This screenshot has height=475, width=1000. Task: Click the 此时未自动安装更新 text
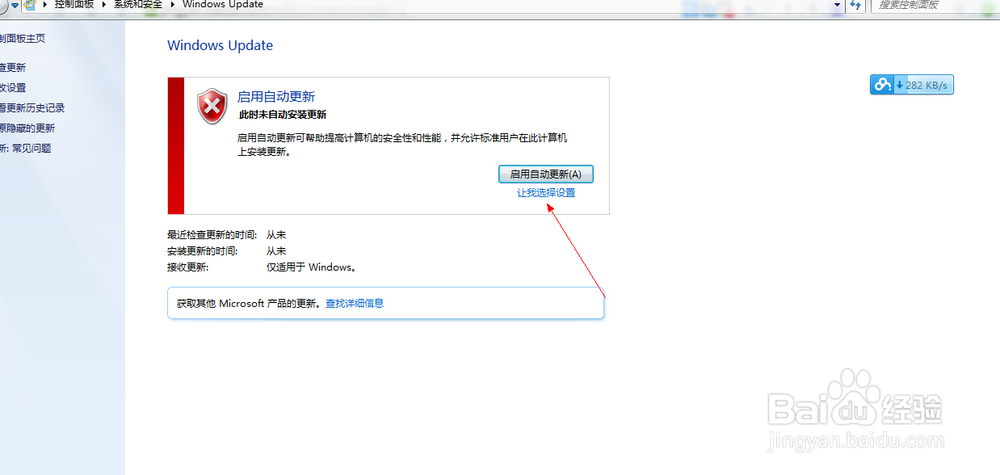pyautogui.click(x=283, y=115)
